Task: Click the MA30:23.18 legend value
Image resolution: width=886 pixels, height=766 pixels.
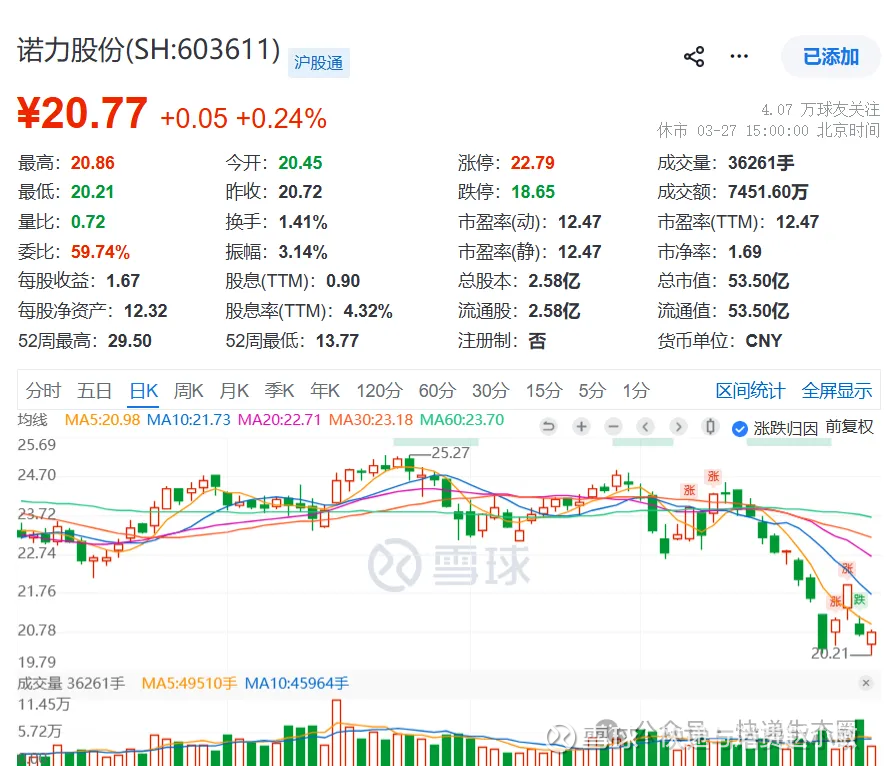Action: (x=371, y=420)
